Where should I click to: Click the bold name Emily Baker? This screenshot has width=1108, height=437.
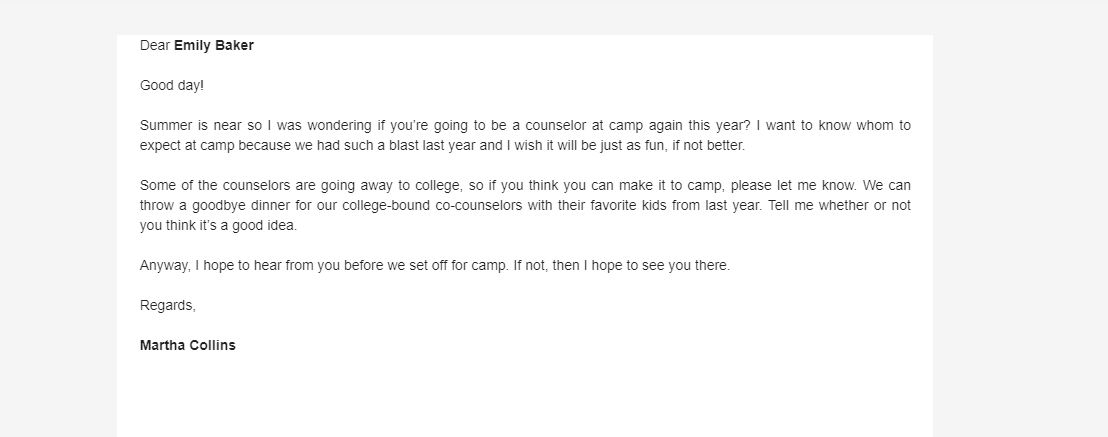213,45
